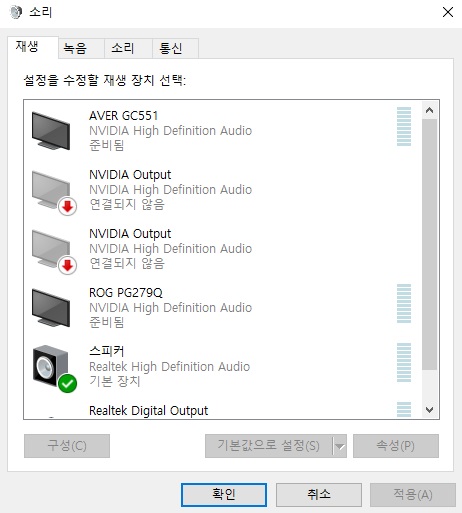Click the green default-device checkmark badge
462x513 pixels.
(67, 383)
